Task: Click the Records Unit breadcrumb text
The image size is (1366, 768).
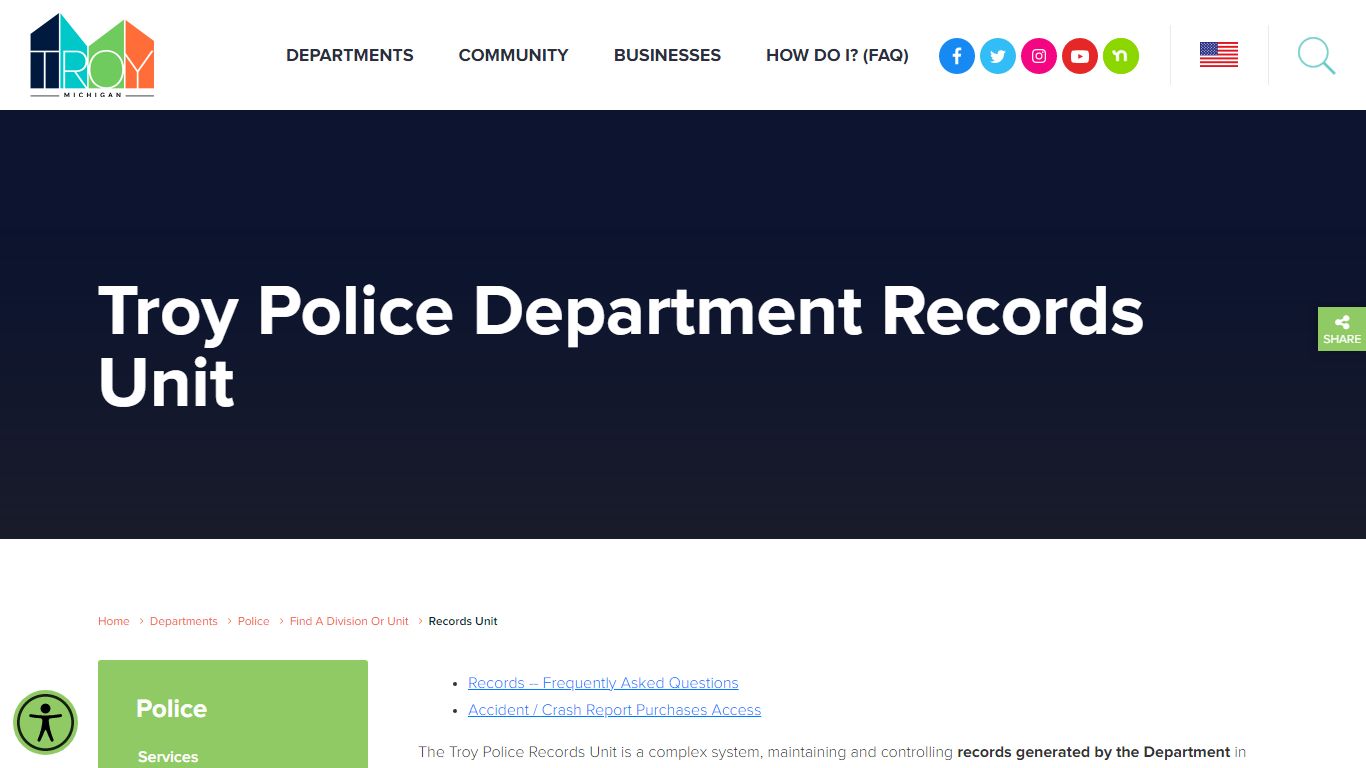Action: click(463, 621)
